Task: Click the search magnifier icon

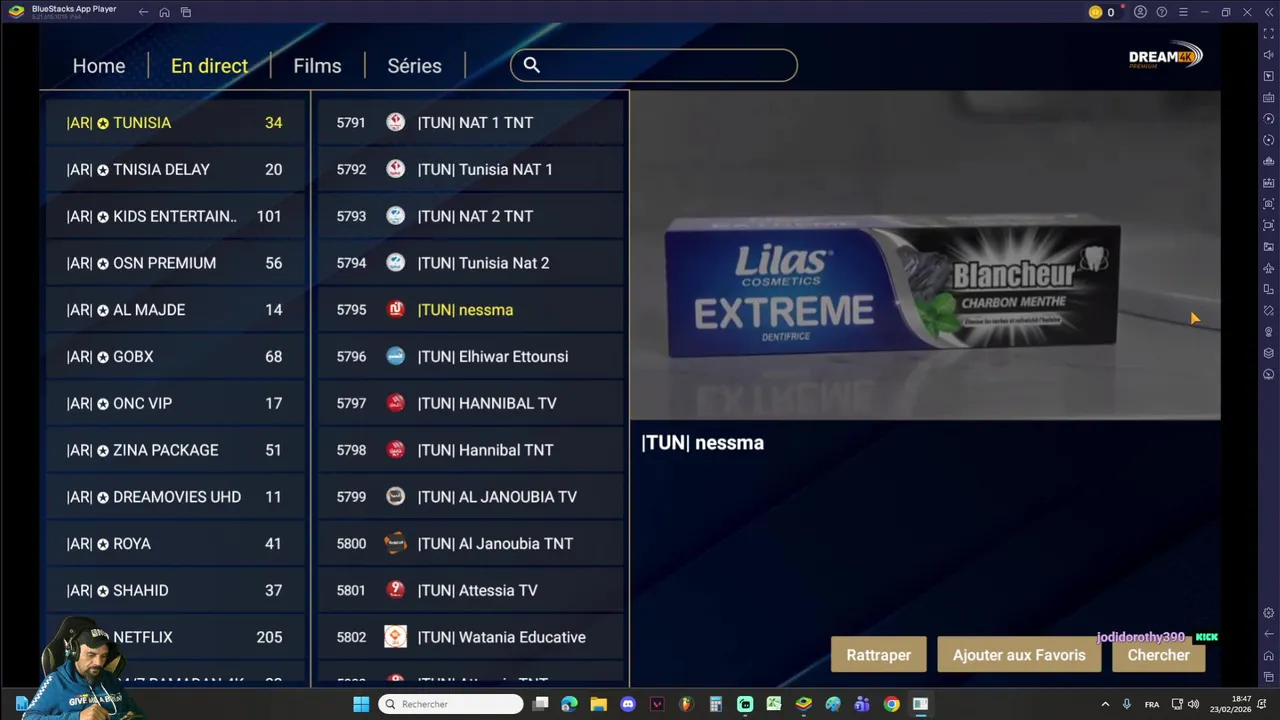Action: 532,66
